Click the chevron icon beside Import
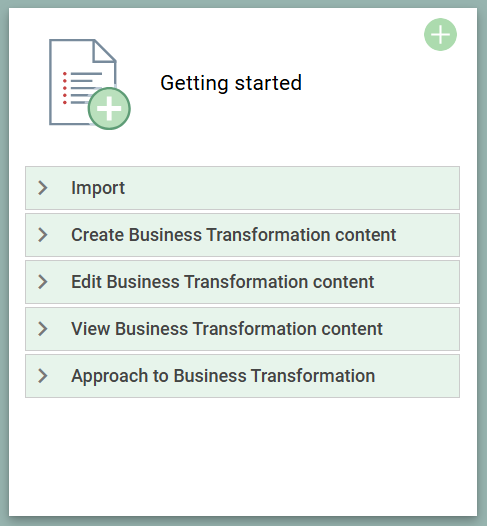 43,188
